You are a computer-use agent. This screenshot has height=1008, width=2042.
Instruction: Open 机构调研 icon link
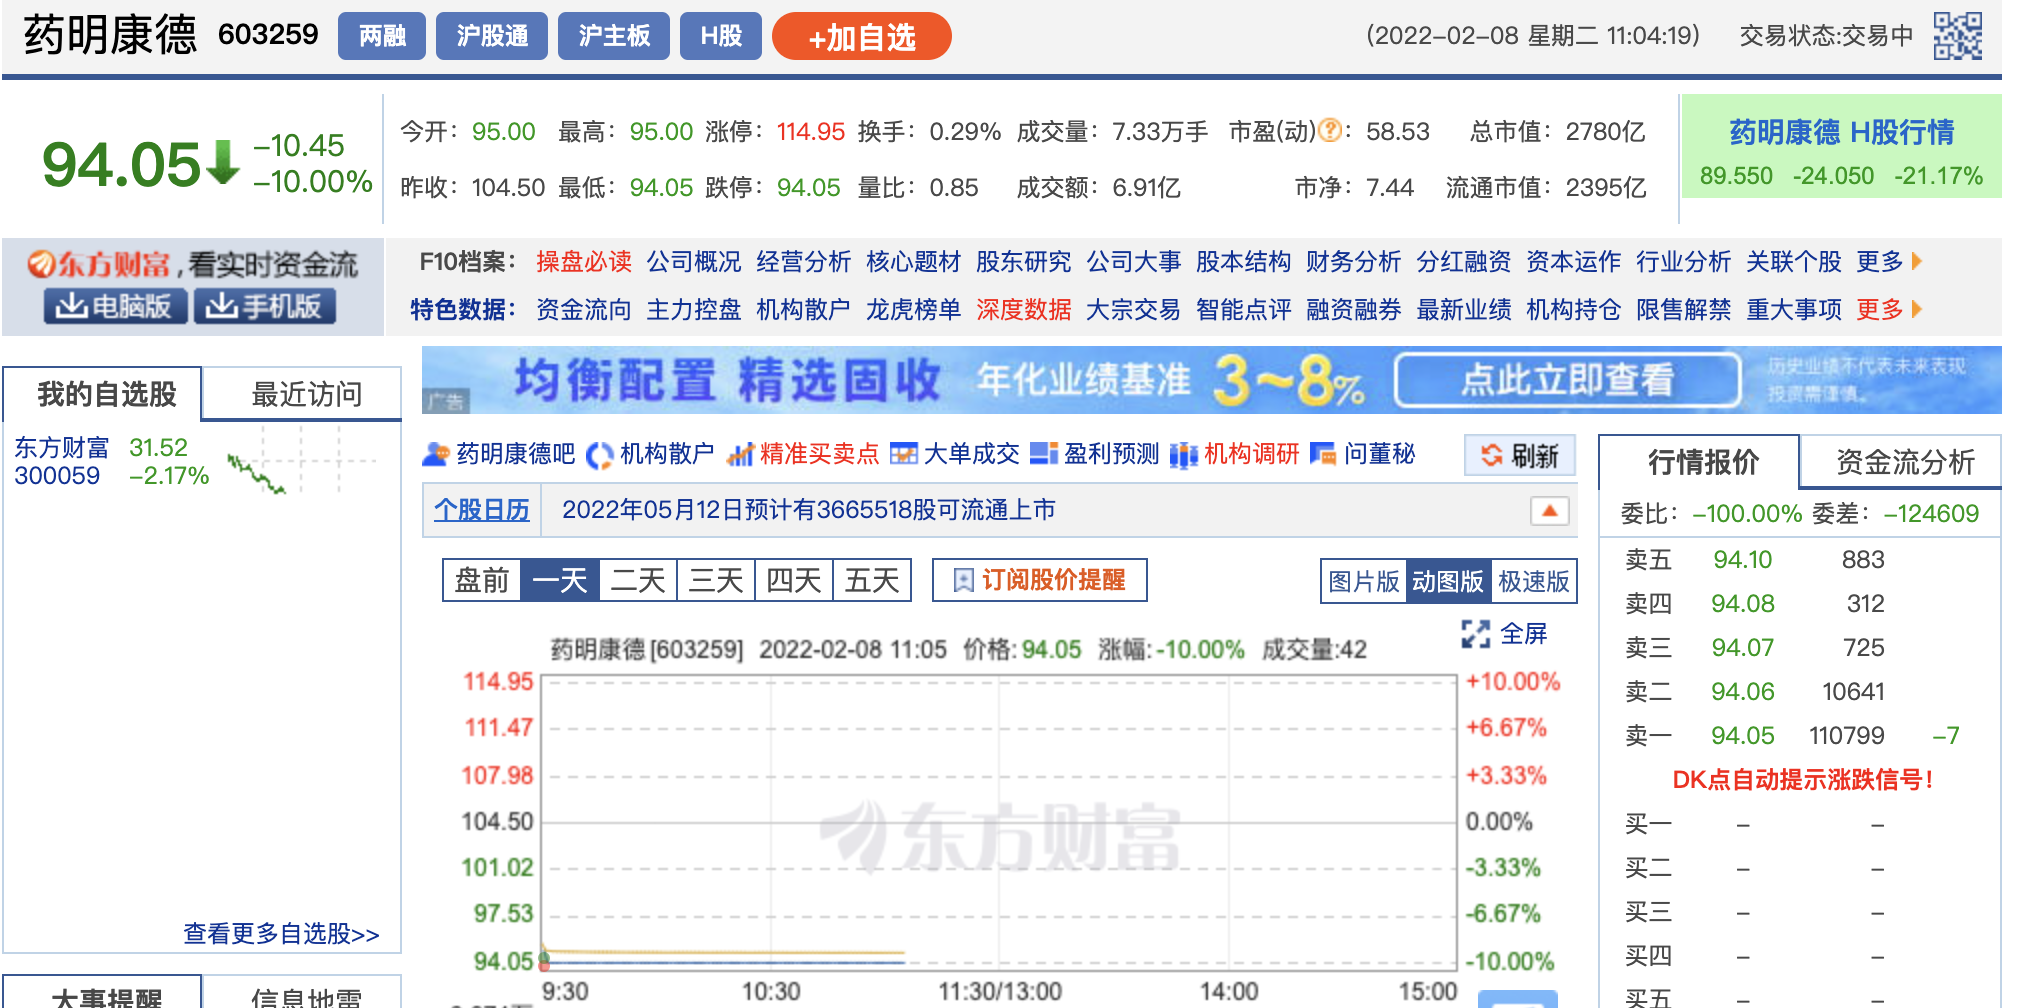[x=1234, y=455]
